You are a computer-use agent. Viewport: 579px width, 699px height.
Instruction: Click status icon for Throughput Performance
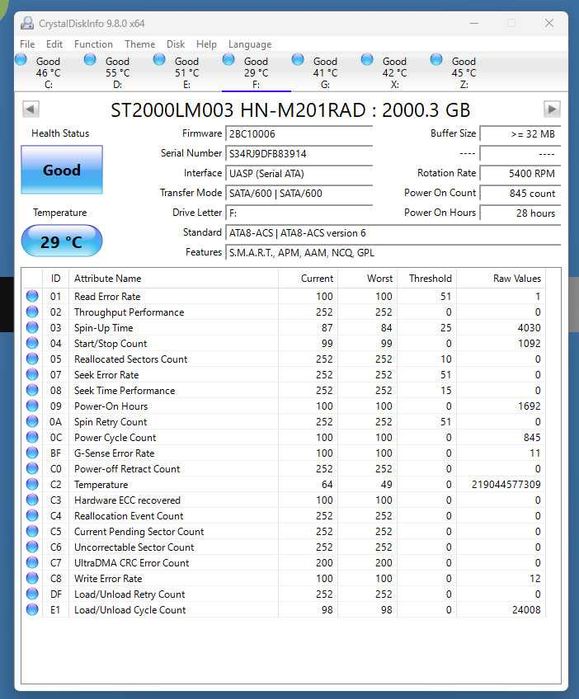click(x=32, y=312)
